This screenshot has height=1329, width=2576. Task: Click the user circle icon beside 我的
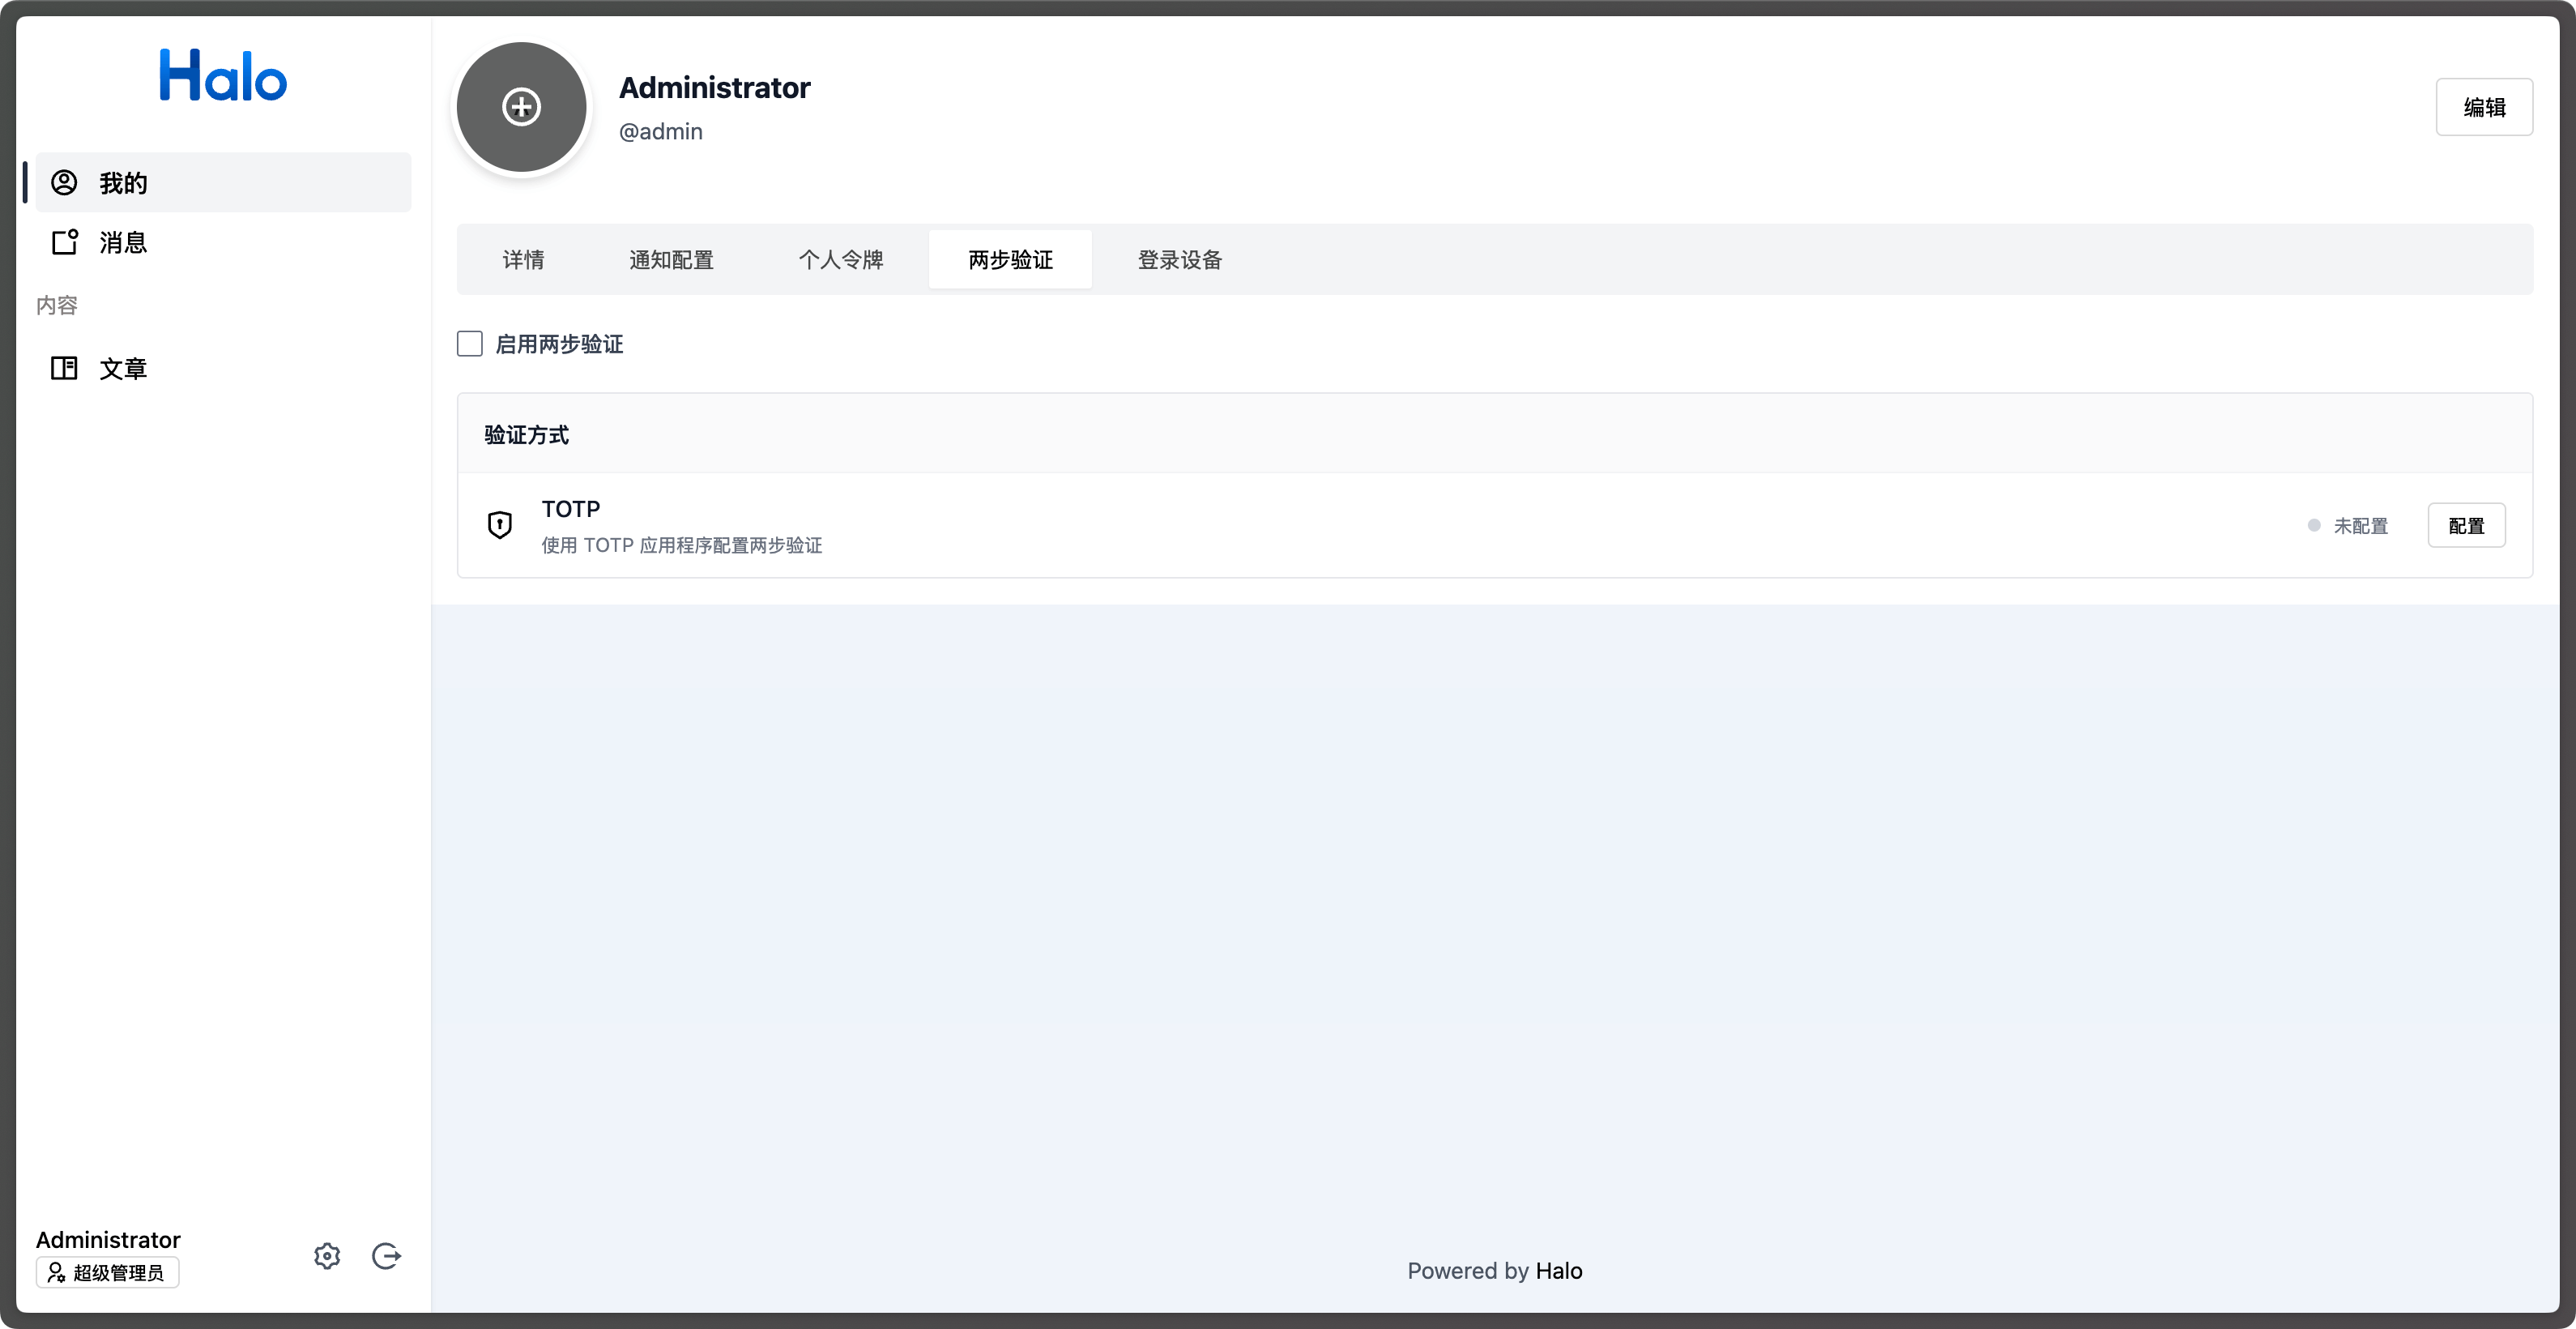64,182
